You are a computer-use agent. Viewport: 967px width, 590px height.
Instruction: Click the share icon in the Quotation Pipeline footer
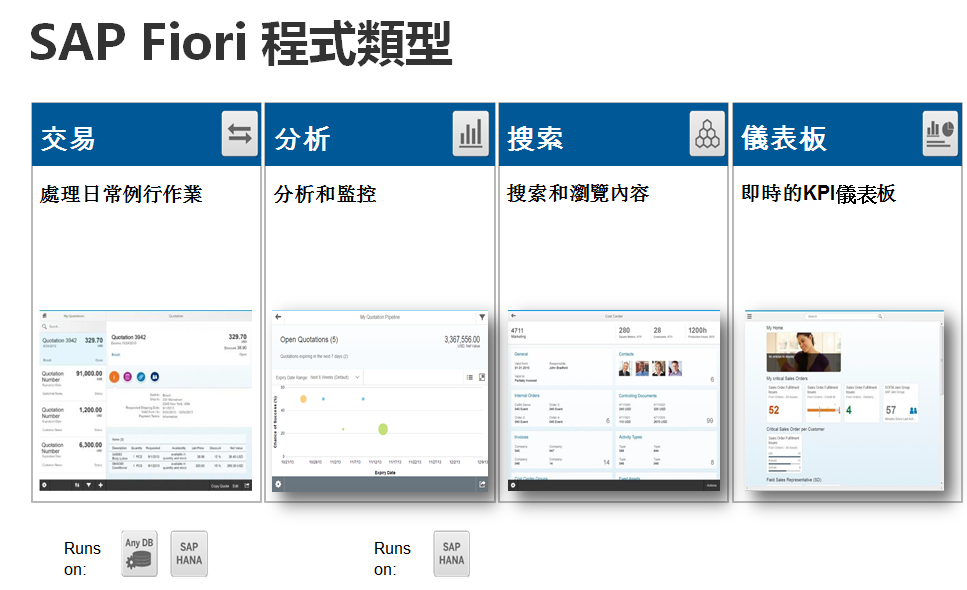[x=482, y=485]
